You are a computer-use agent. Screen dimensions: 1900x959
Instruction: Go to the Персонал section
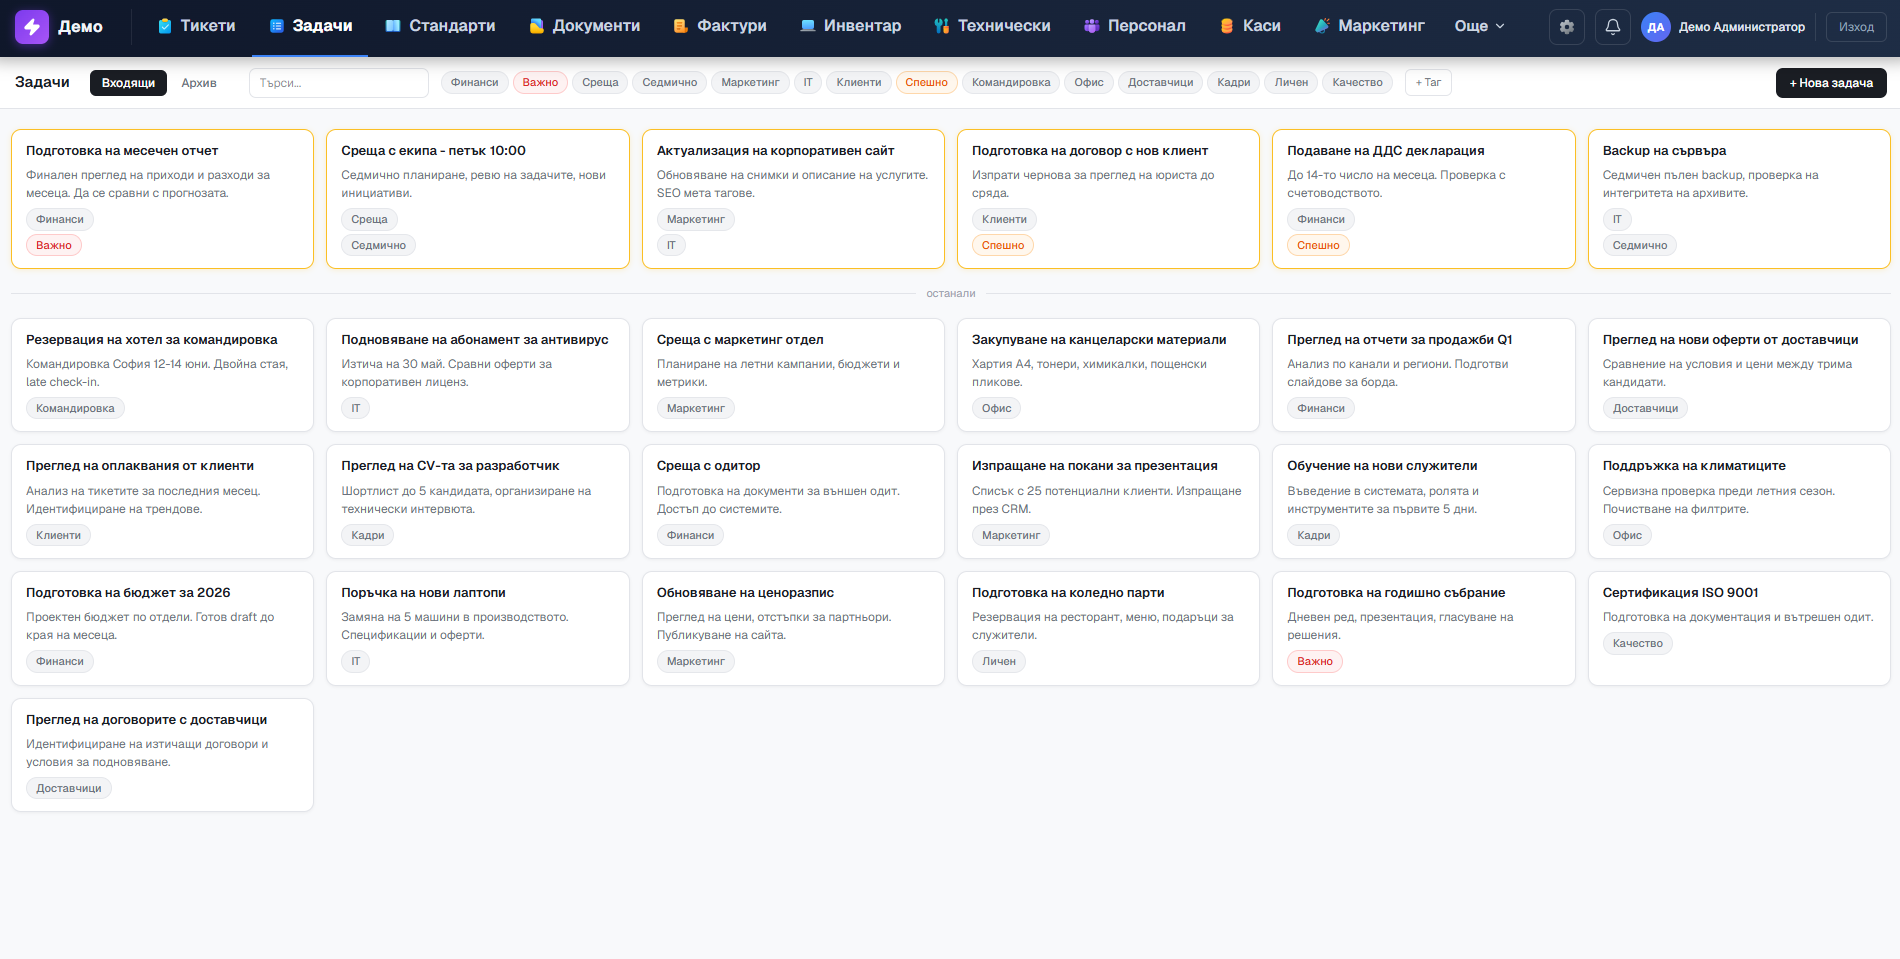tap(1136, 26)
